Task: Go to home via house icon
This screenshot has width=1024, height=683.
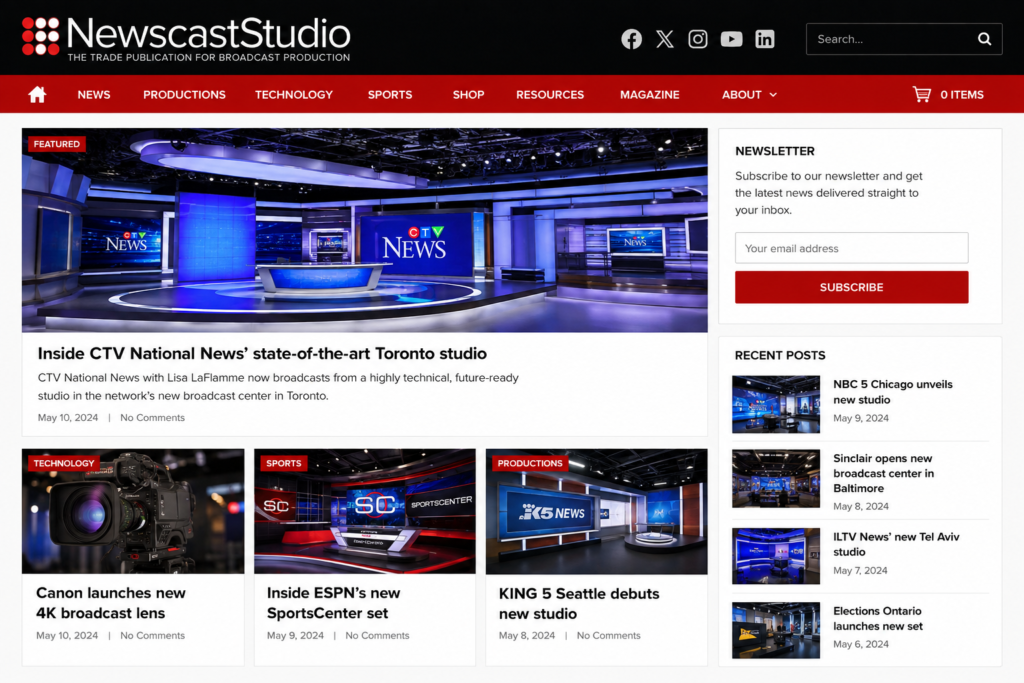Action: click(x=37, y=95)
